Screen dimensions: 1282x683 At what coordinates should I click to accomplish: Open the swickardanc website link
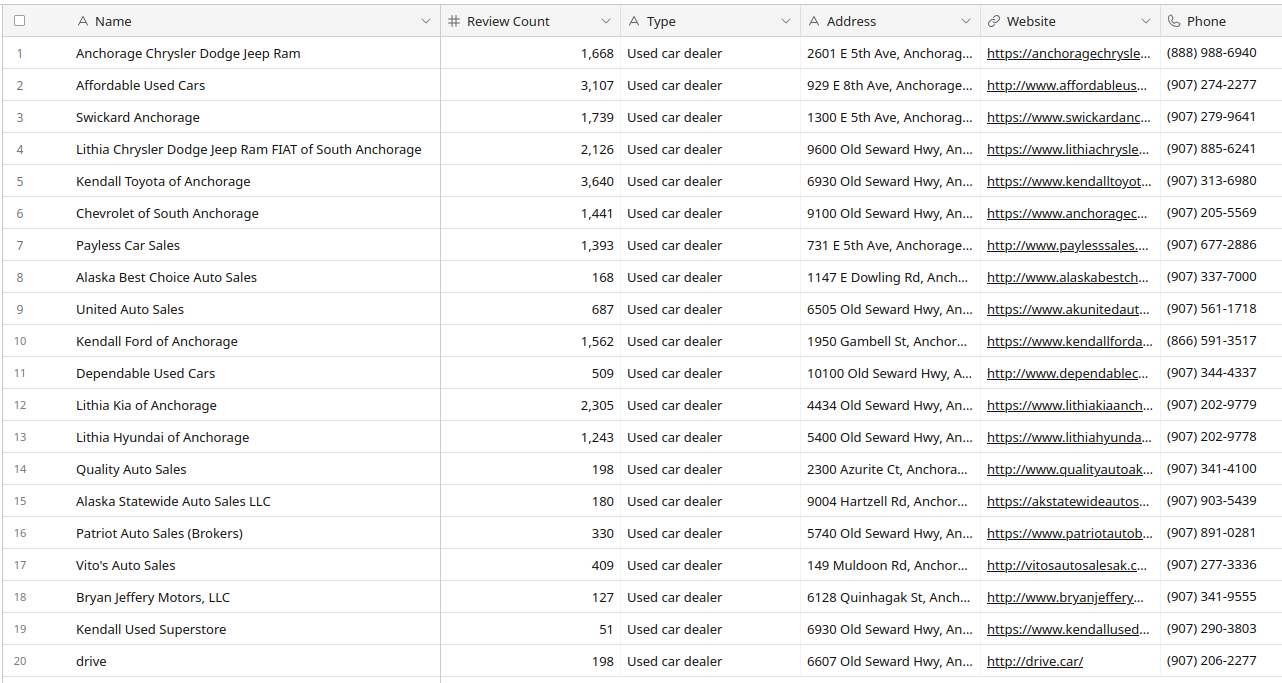click(x=1069, y=117)
